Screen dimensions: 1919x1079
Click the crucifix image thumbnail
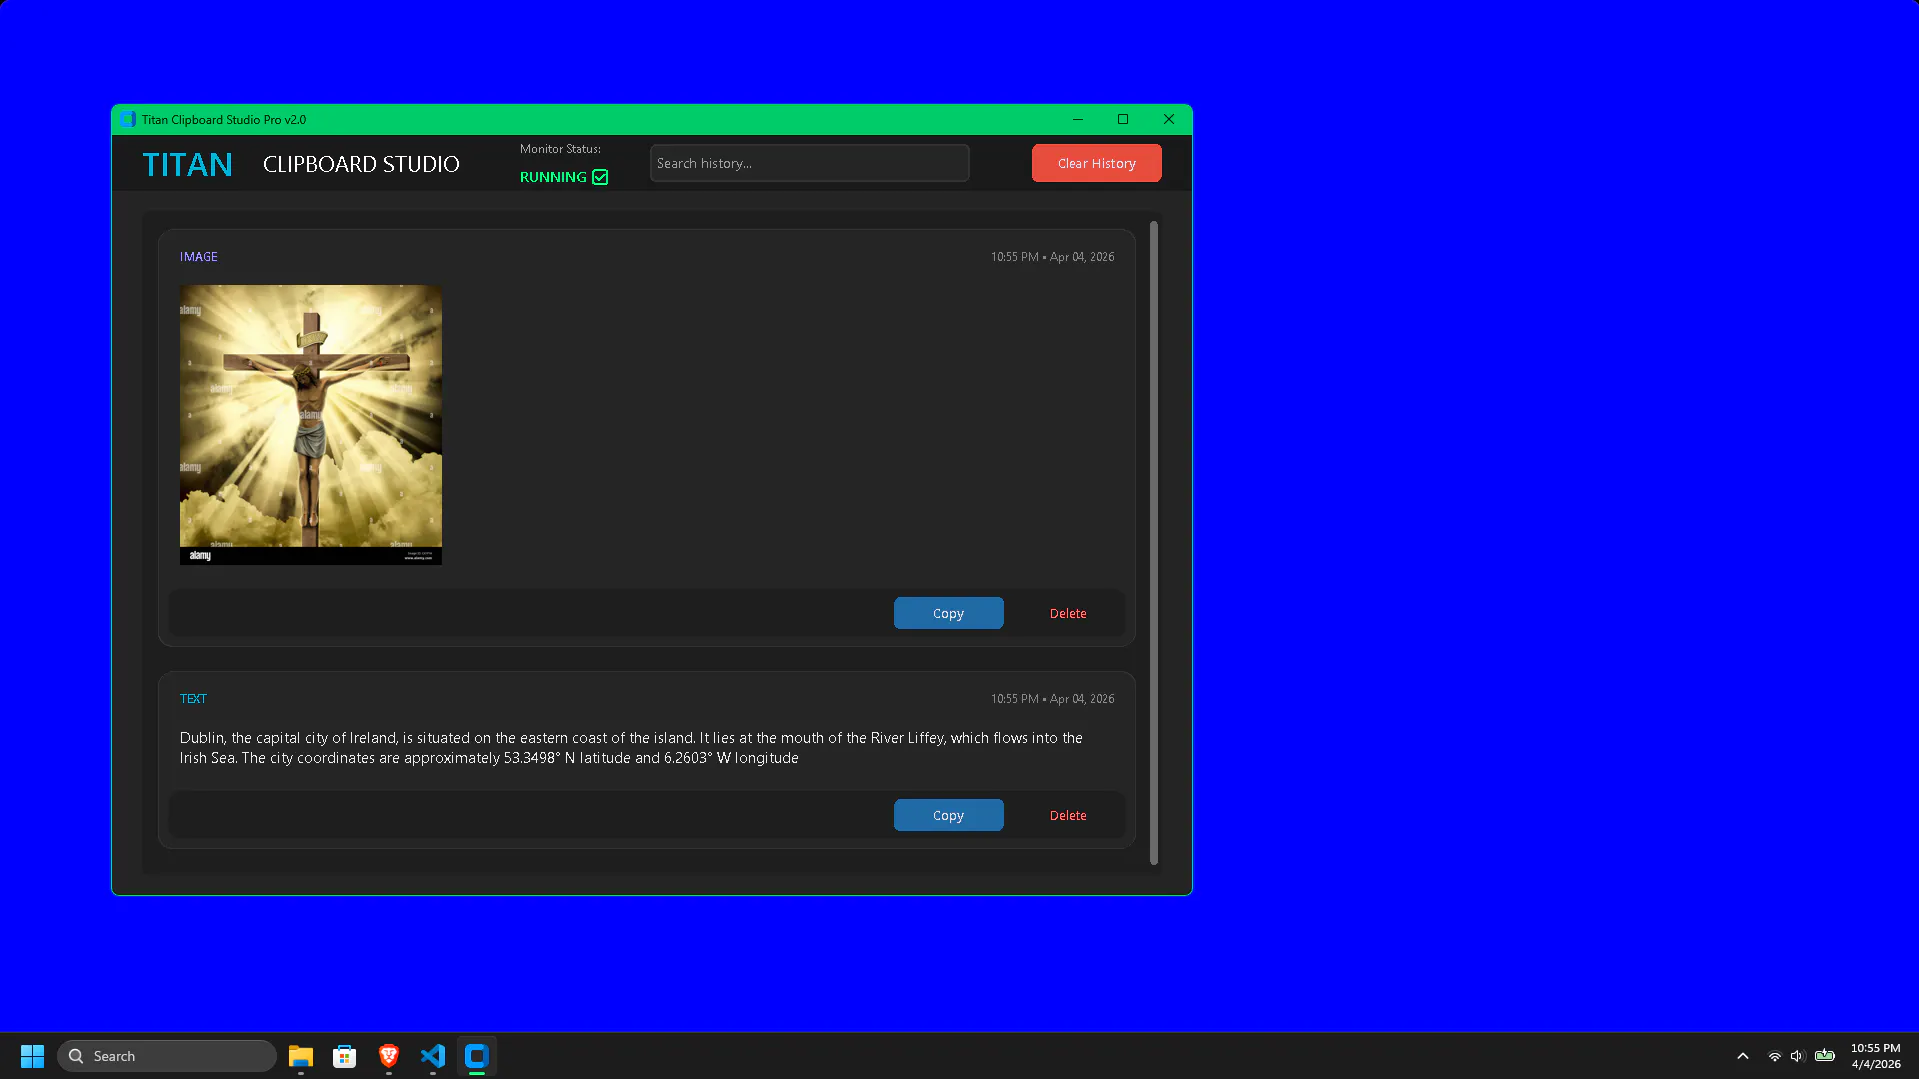311,425
